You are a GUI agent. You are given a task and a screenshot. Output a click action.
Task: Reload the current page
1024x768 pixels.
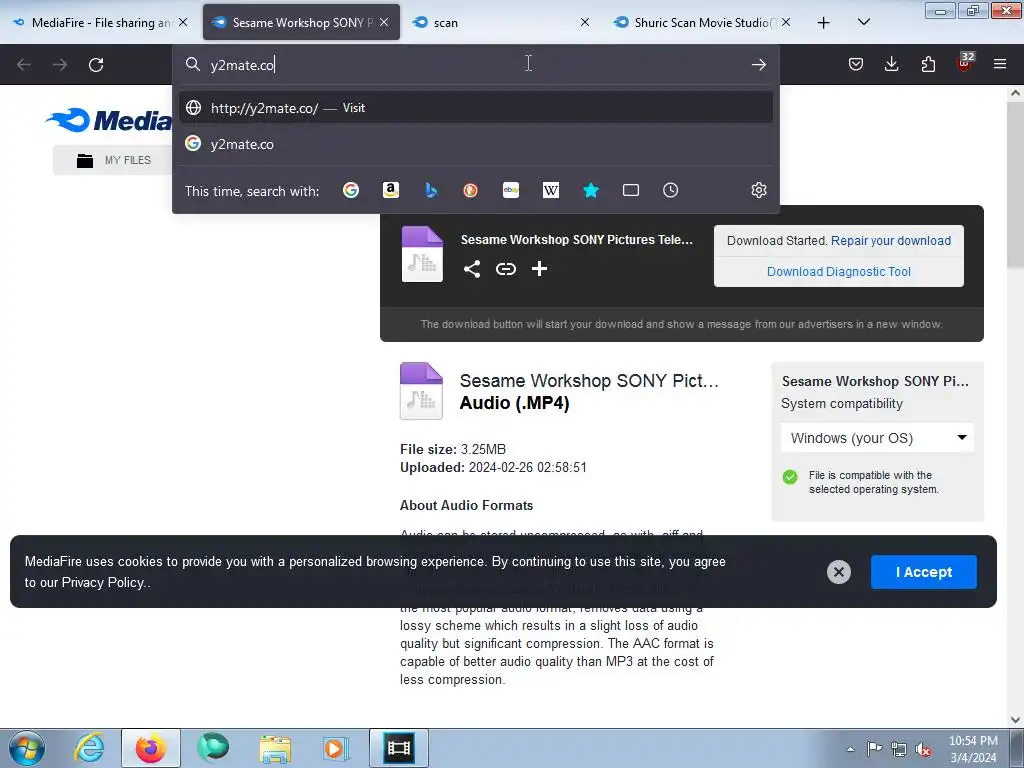point(96,65)
